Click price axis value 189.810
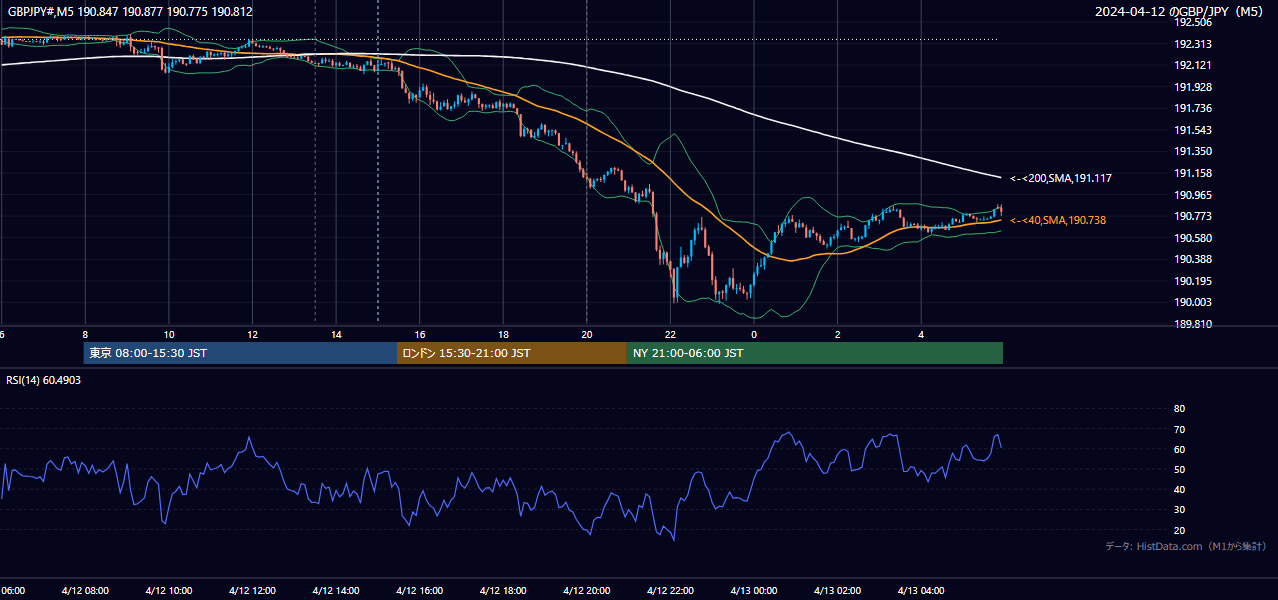This screenshot has height=600, width=1278. (1192, 324)
